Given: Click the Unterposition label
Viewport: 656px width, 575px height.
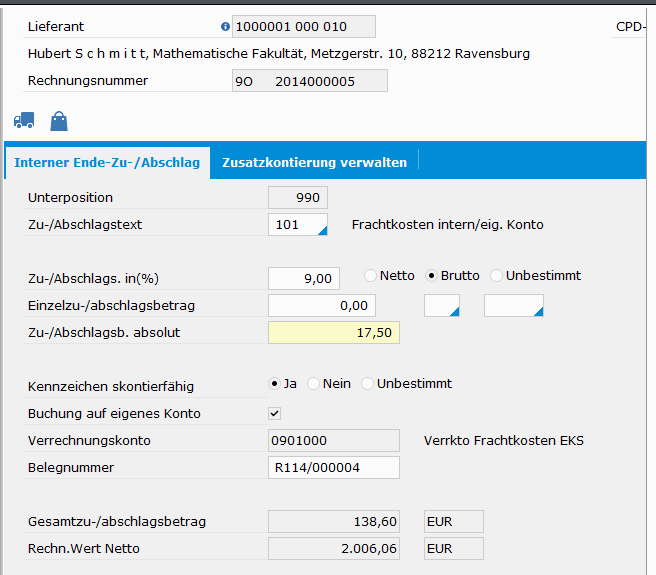Looking at the screenshot, I should coord(70,198).
